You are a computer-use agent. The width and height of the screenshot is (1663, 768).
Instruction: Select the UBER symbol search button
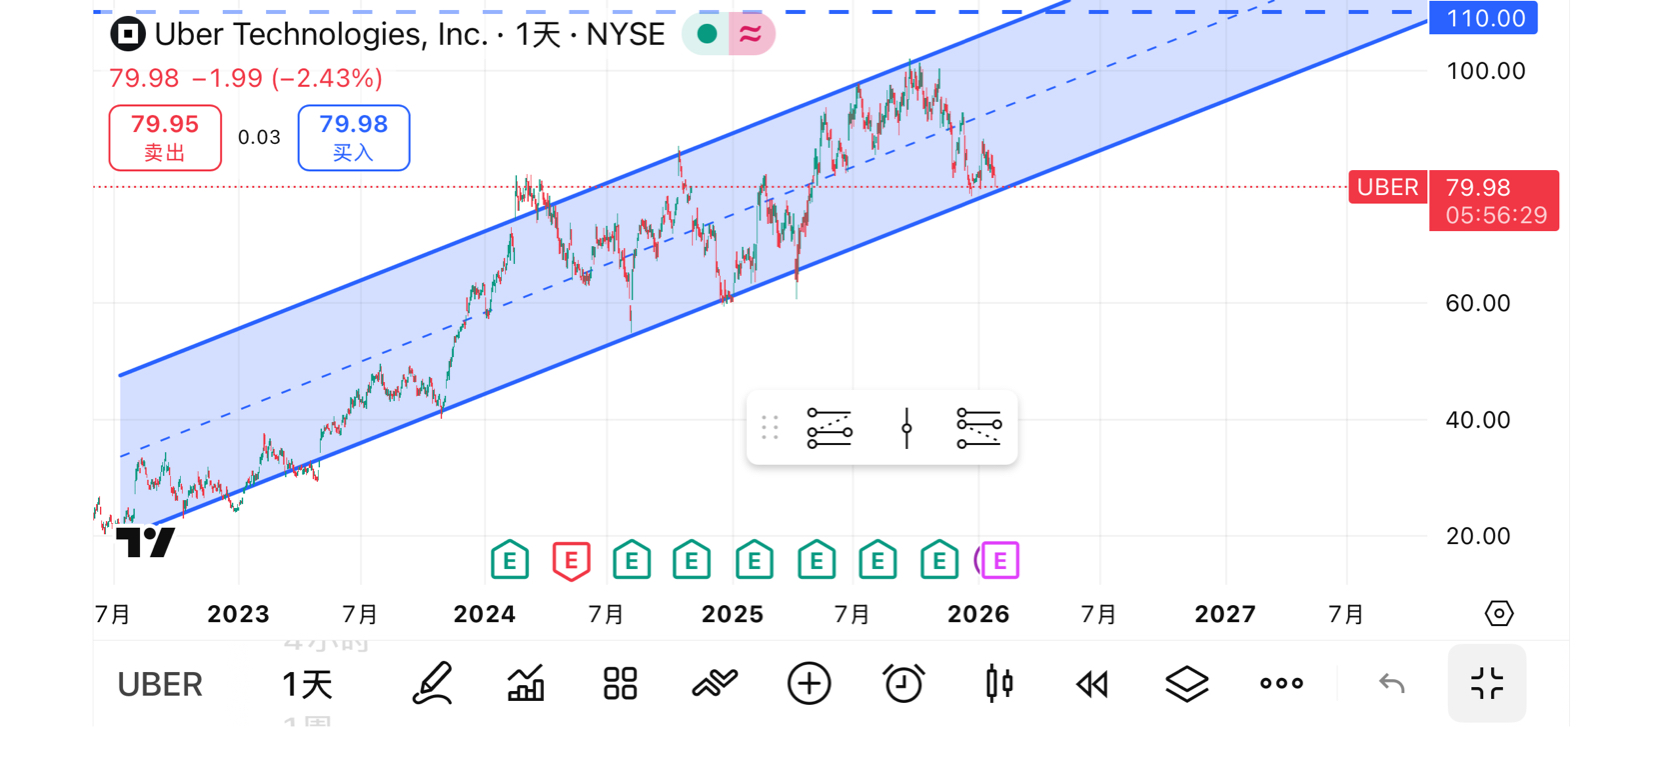pyautogui.click(x=160, y=685)
